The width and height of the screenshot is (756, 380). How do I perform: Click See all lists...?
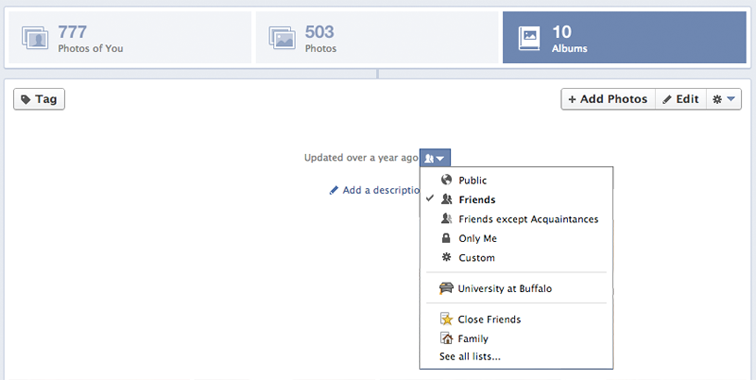pyautogui.click(x=470, y=356)
